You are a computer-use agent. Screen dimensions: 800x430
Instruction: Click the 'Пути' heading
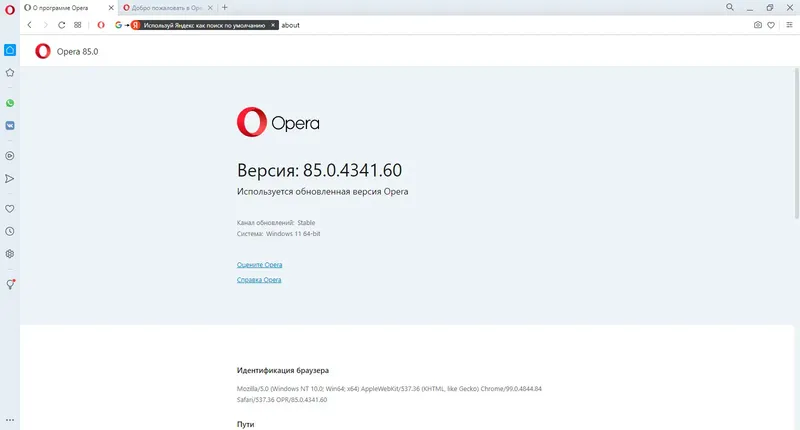pos(245,424)
